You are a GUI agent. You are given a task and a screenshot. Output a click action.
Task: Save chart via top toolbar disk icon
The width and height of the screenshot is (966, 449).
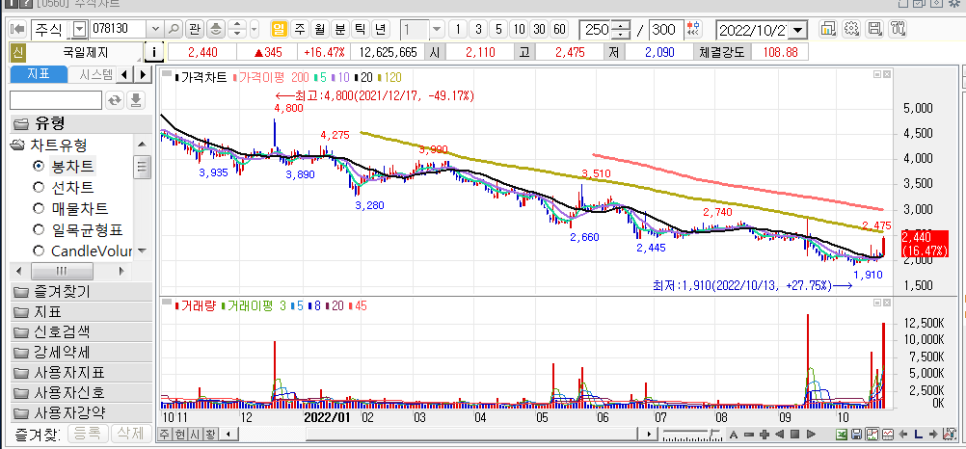(x=874, y=28)
